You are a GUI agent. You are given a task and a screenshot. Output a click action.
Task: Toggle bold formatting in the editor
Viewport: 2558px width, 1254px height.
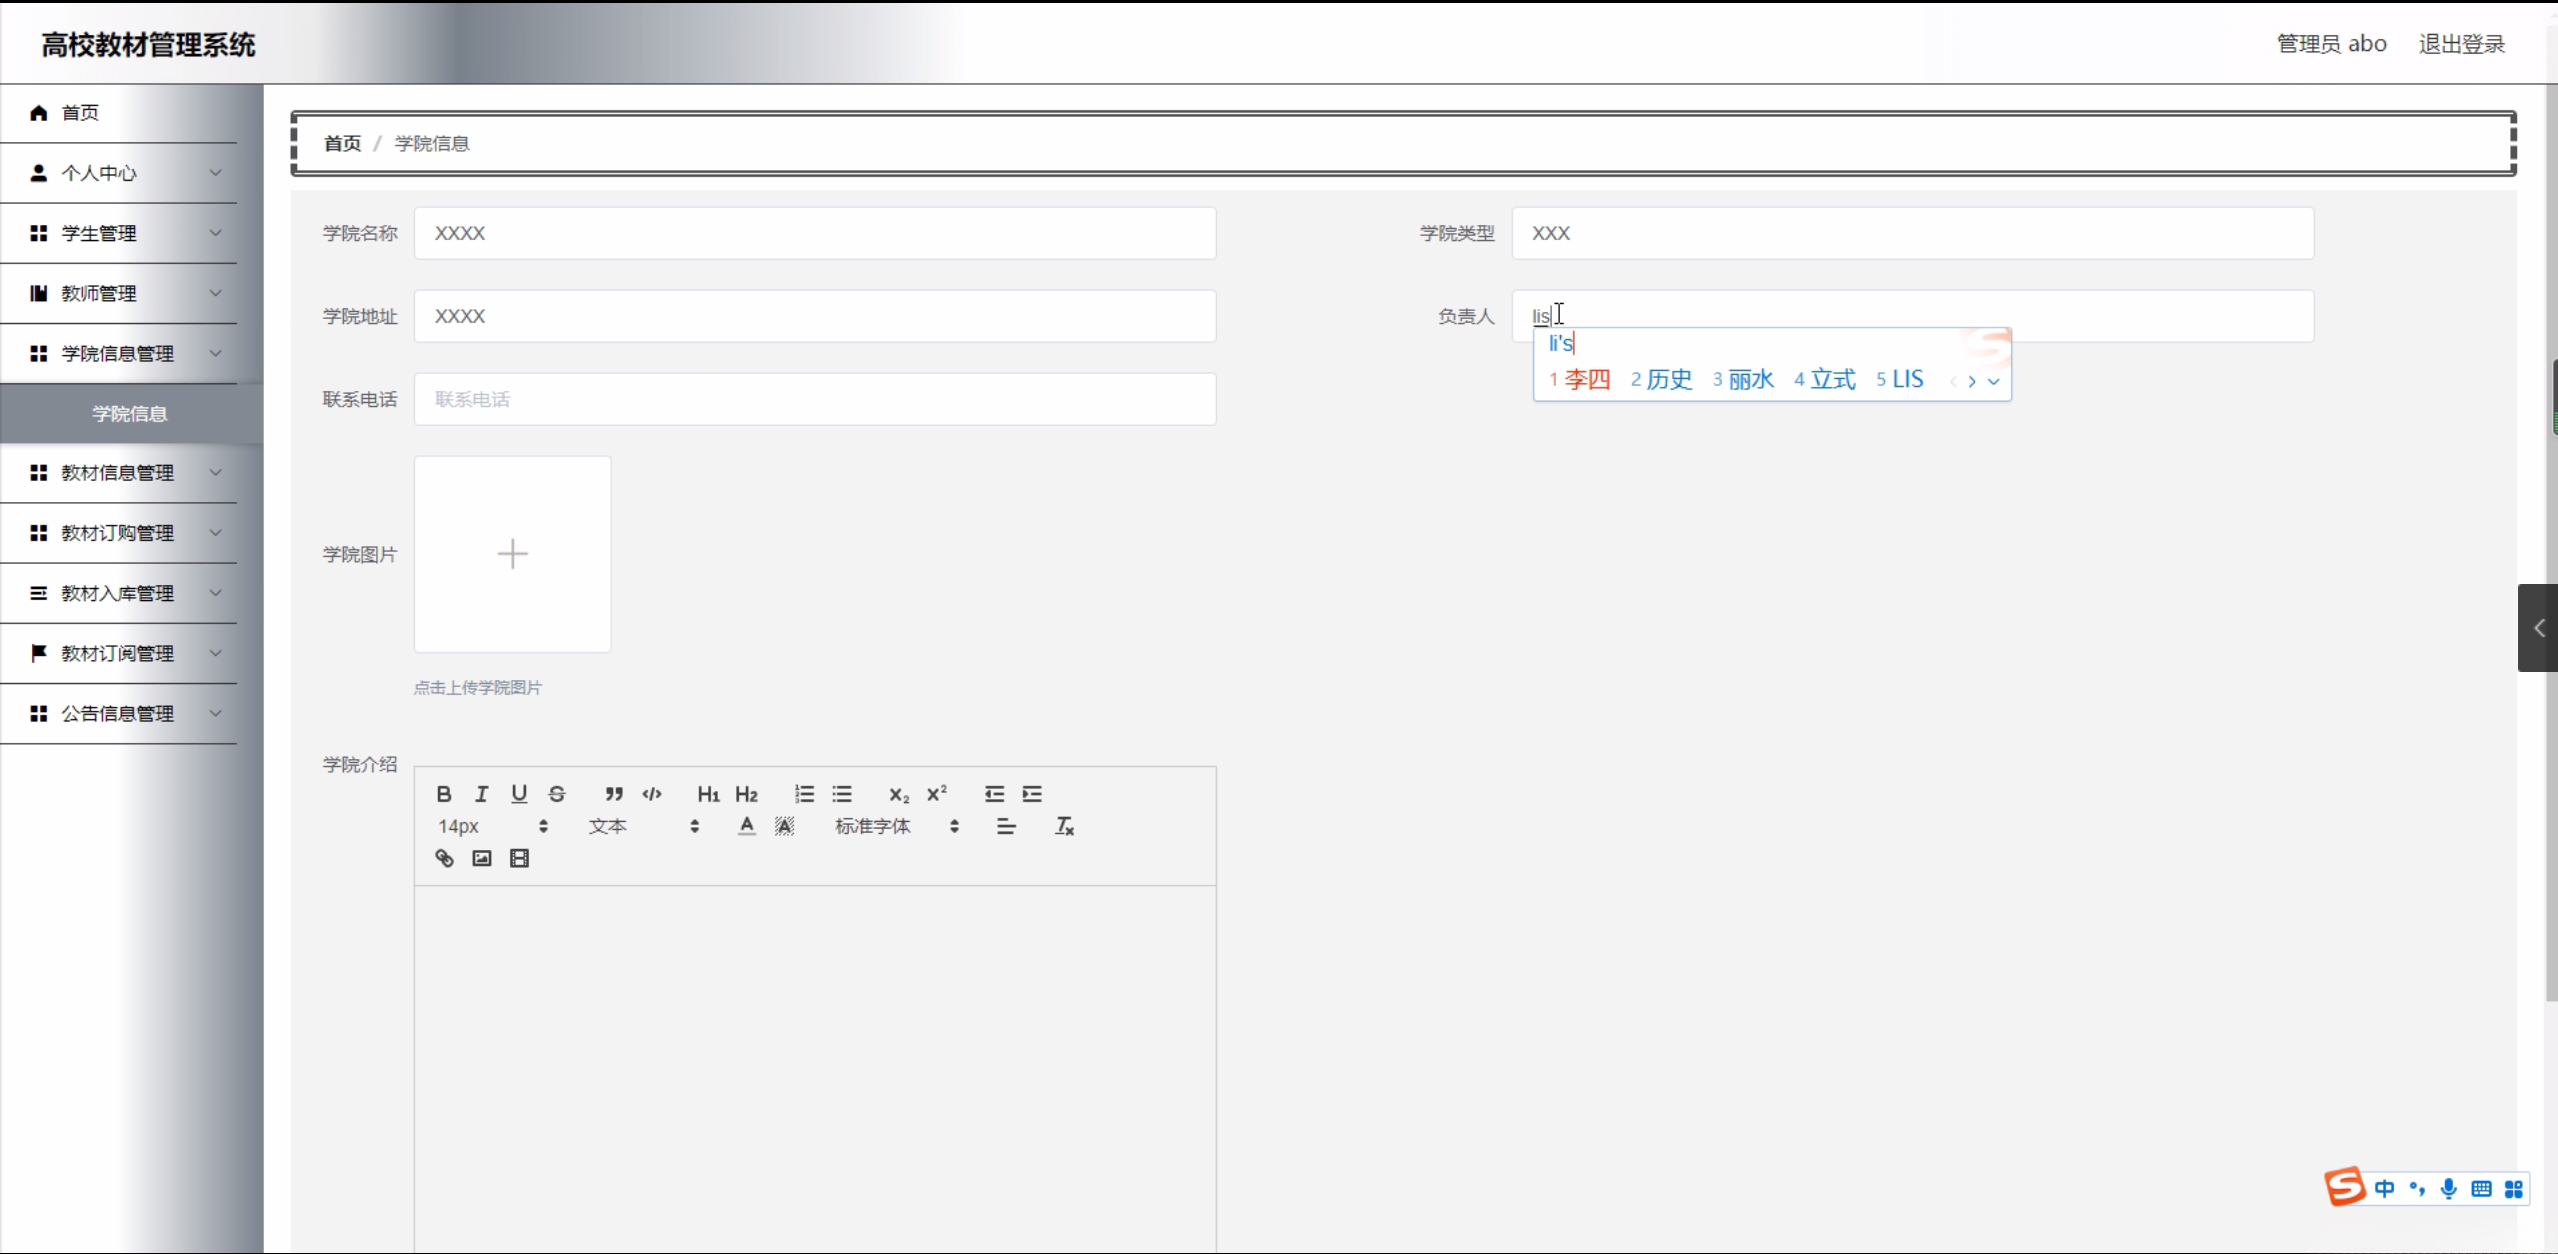pyautogui.click(x=444, y=794)
